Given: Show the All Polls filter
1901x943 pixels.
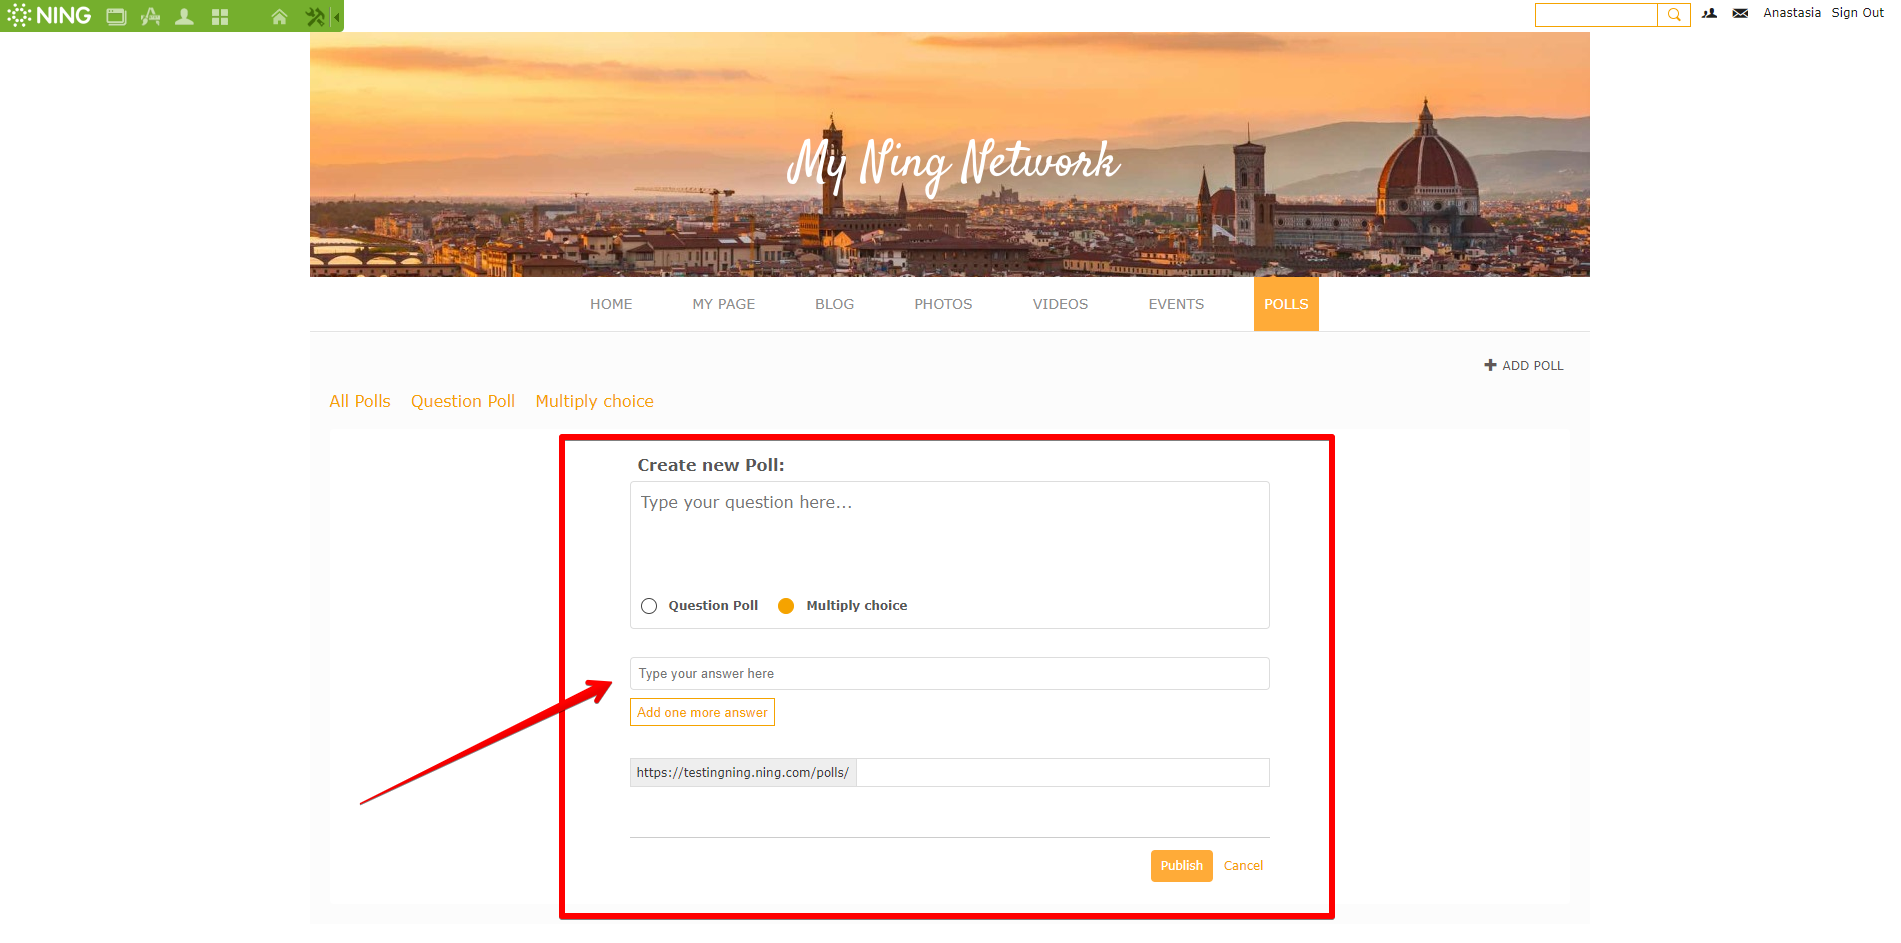Looking at the screenshot, I should pyautogui.click(x=360, y=401).
